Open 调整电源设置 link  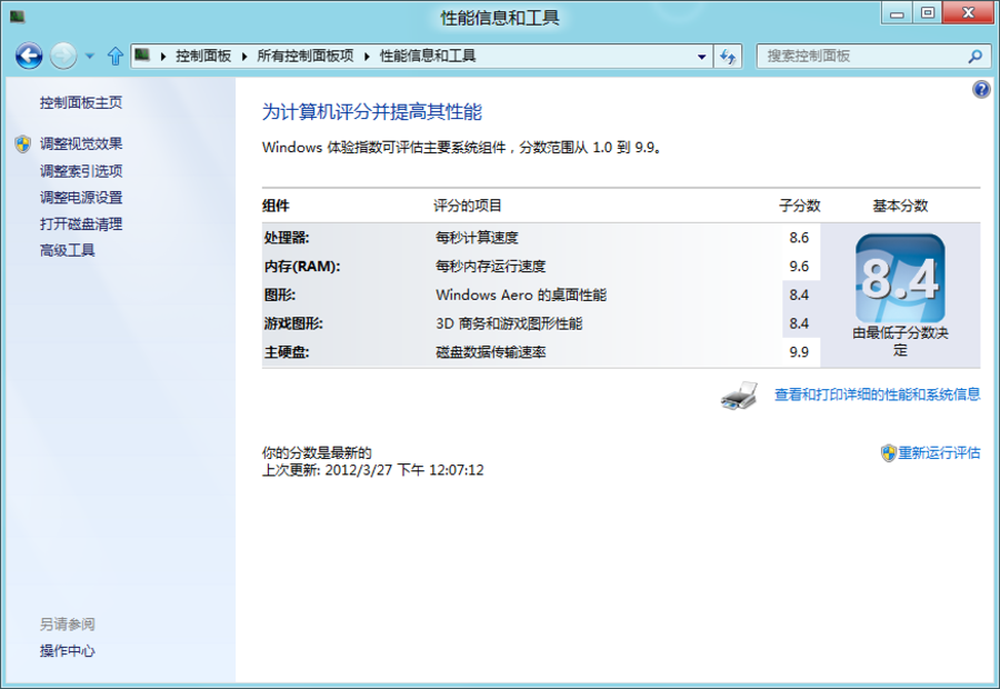81,198
